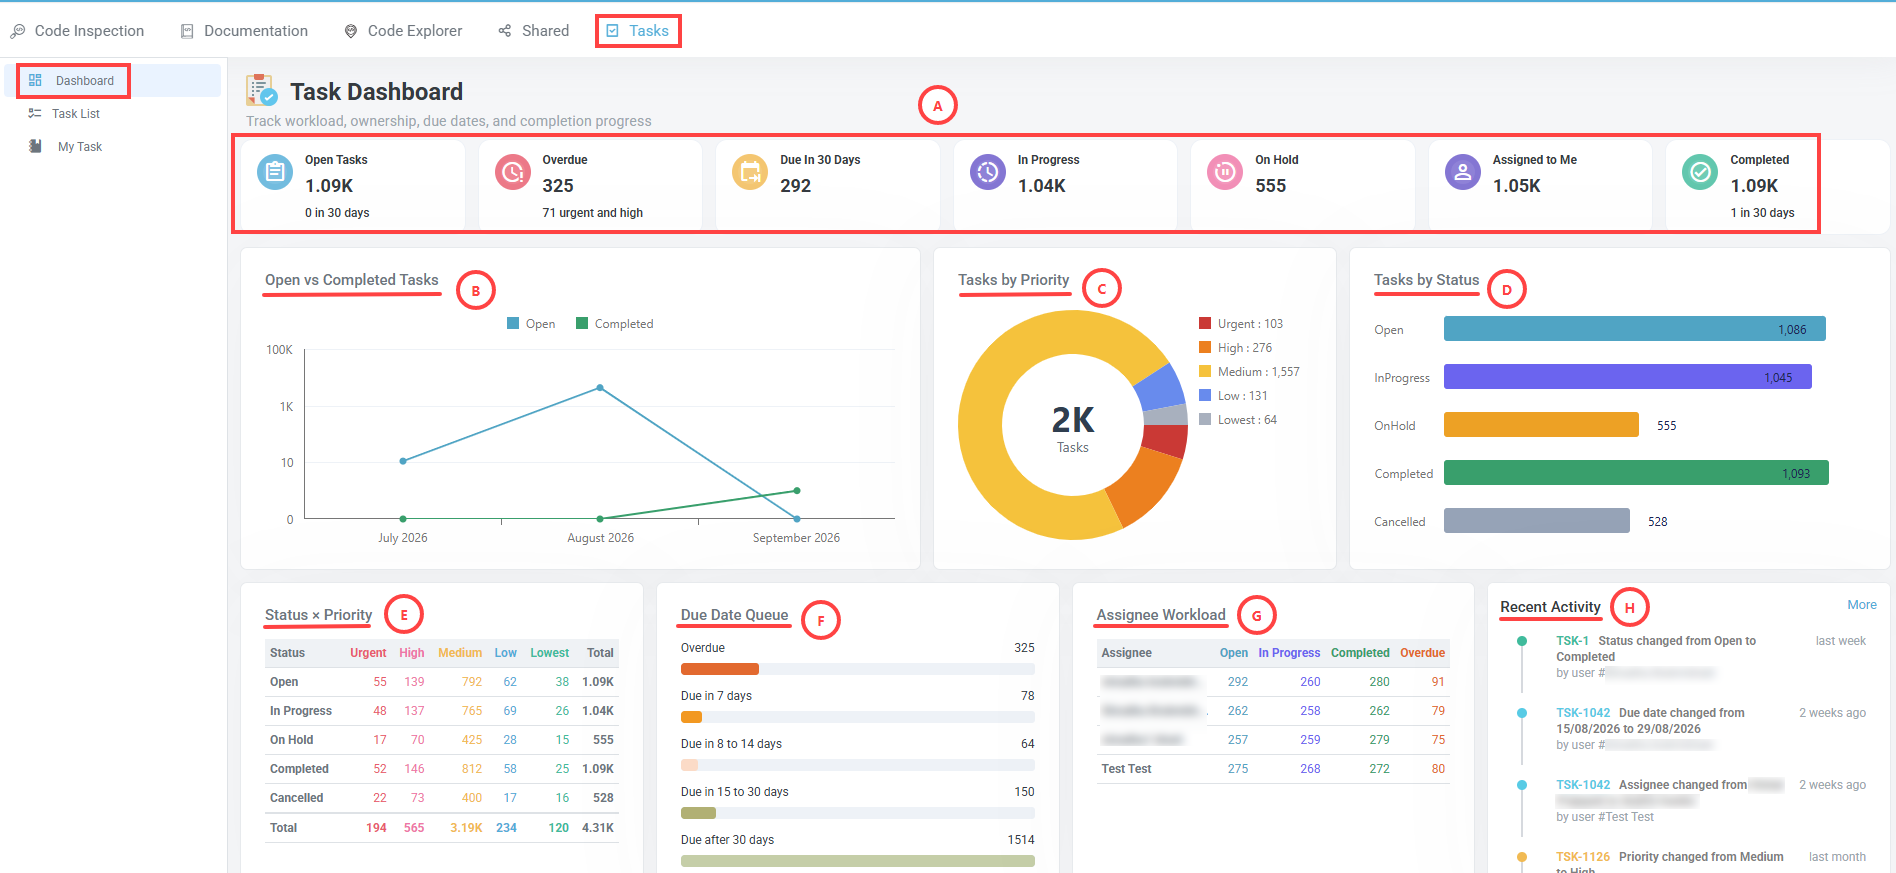1896x873 pixels.
Task: Click the Tasks checkbox icon in top nav
Action: [613, 31]
